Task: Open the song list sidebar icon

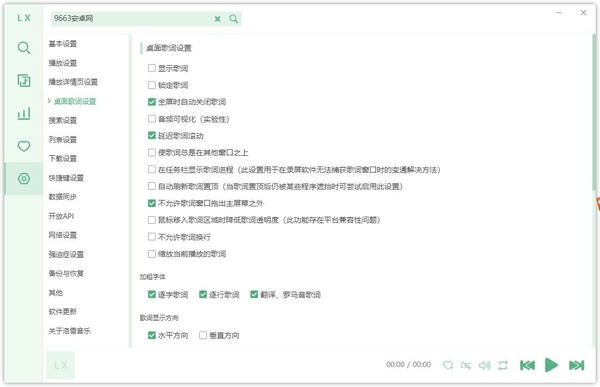Action: pyautogui.click(x=24, y=81)
